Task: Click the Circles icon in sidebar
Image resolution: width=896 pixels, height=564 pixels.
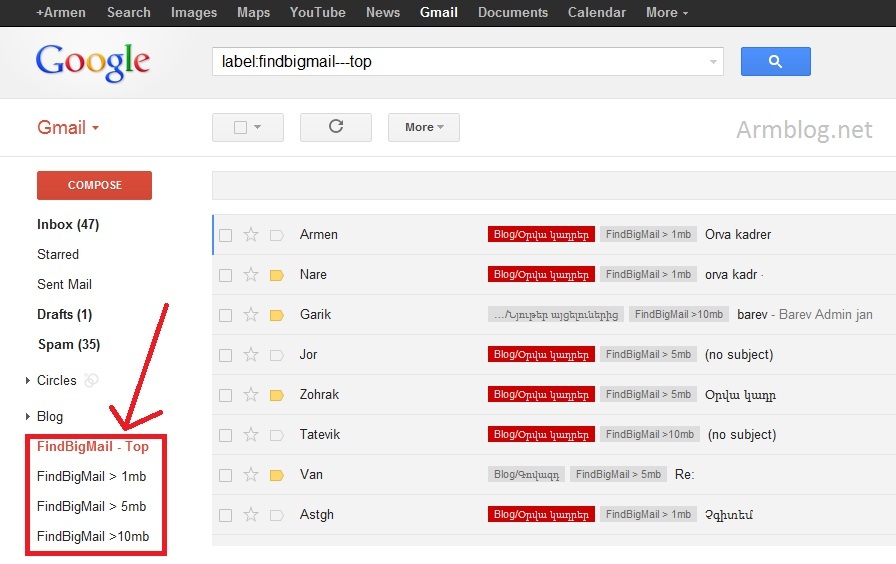Action: [x=91, y=380]
